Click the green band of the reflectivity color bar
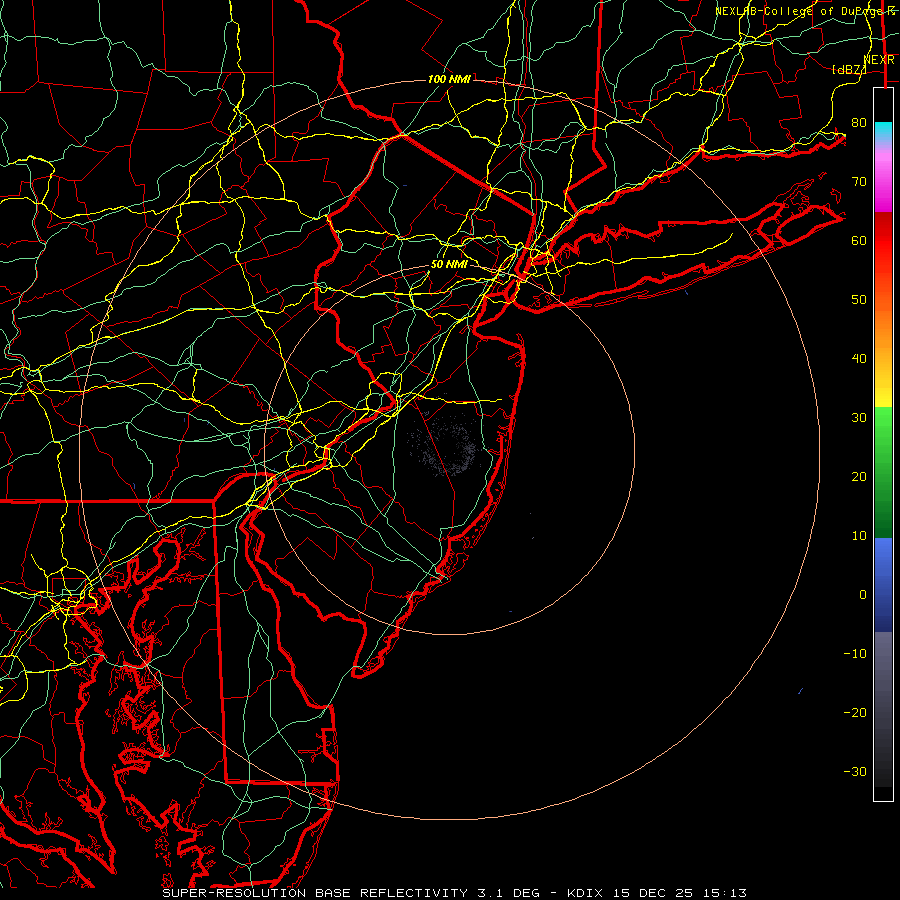Viewport: 900px width, 900px height. (x=883, y=472)
